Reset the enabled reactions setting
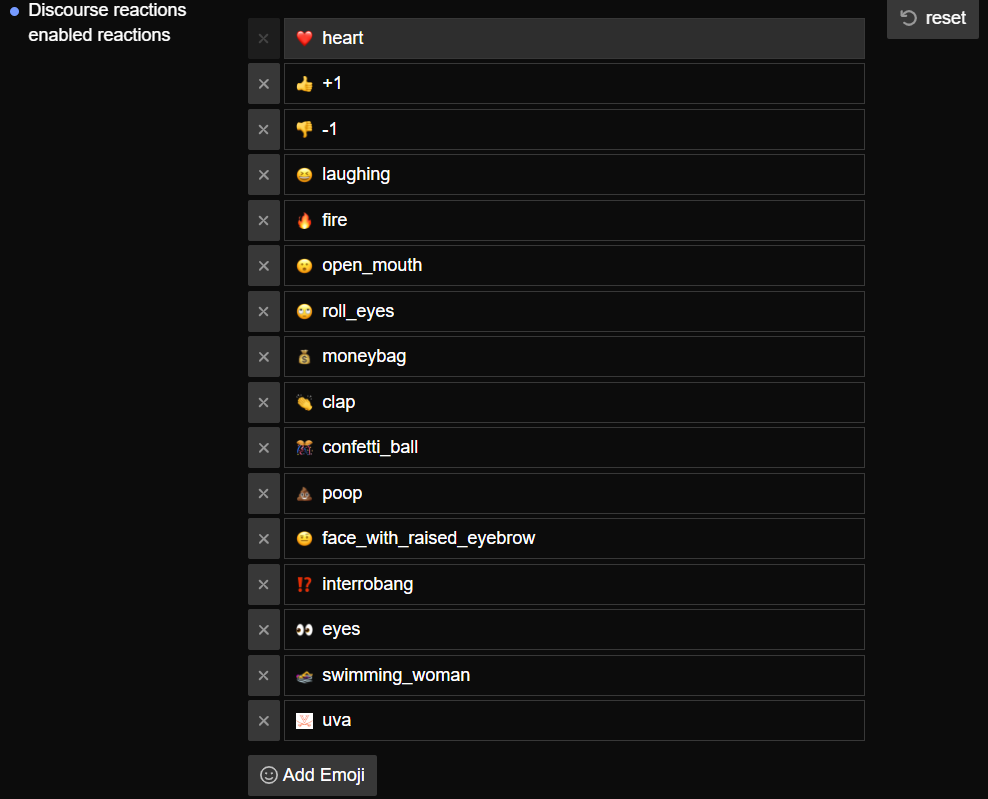 tap(932, 18)
